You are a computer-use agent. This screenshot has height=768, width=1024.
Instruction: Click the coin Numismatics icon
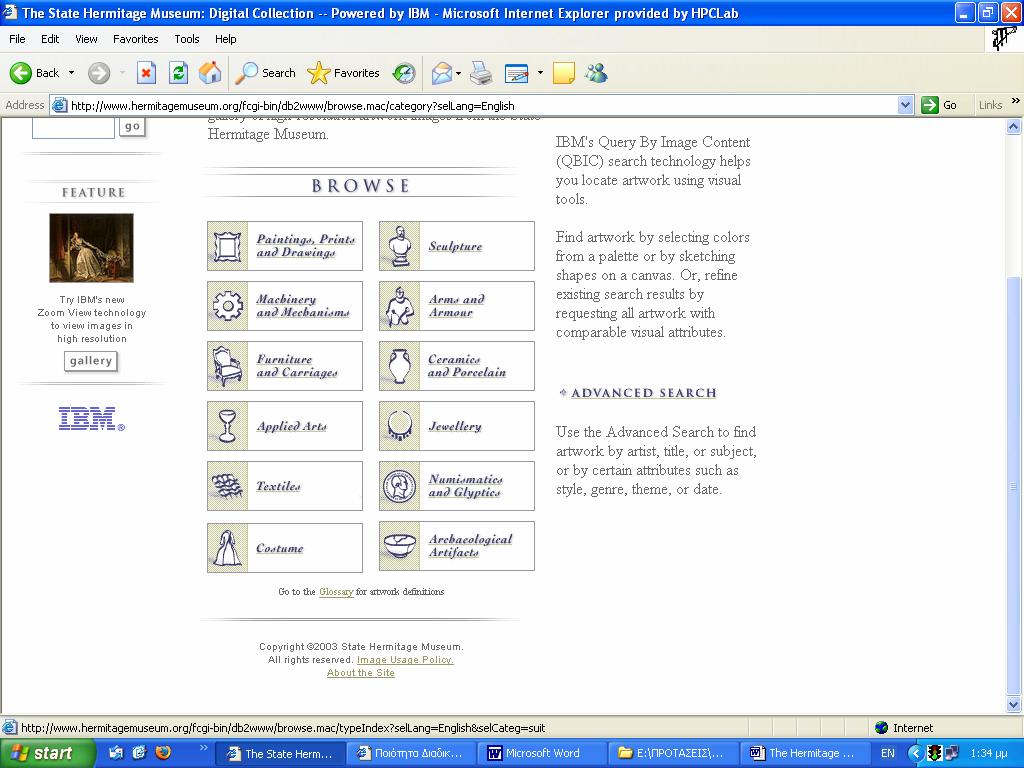tap(400, 486)
